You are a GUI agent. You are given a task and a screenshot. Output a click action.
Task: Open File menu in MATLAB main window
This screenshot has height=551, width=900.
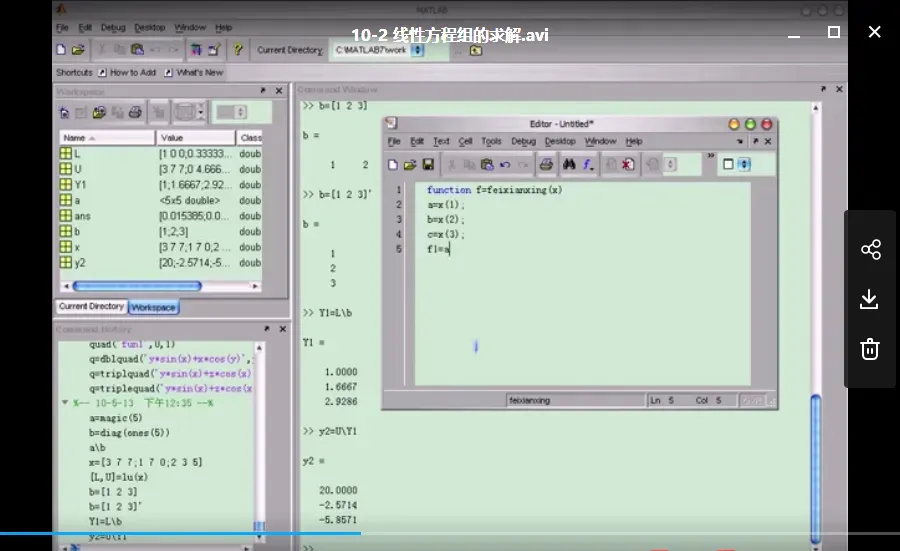[x=62, y=28]
